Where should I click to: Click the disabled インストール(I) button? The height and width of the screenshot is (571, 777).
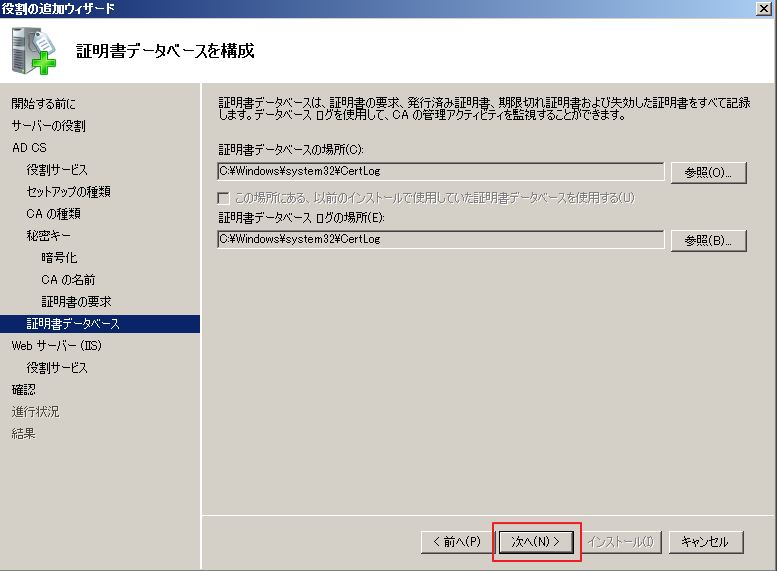click(x=621, y=542)
